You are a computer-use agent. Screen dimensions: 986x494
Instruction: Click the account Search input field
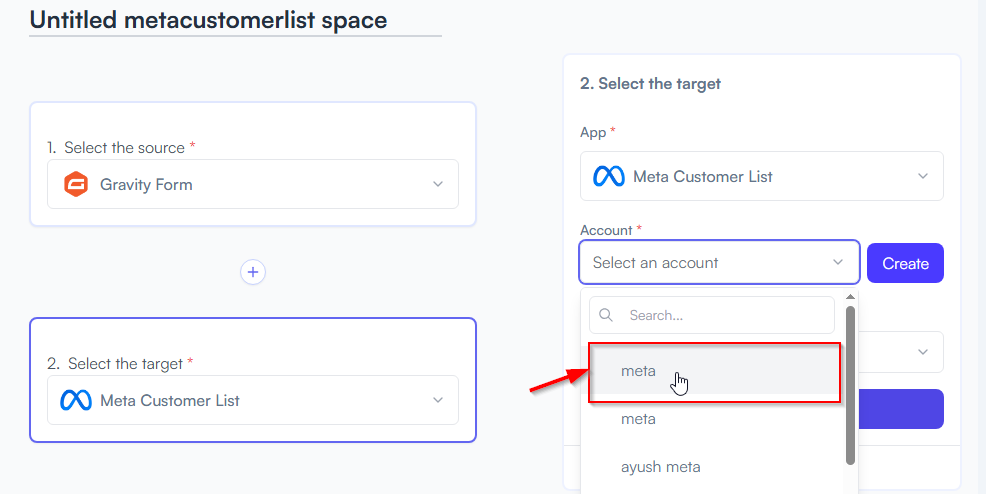click(x=712, y=315)
